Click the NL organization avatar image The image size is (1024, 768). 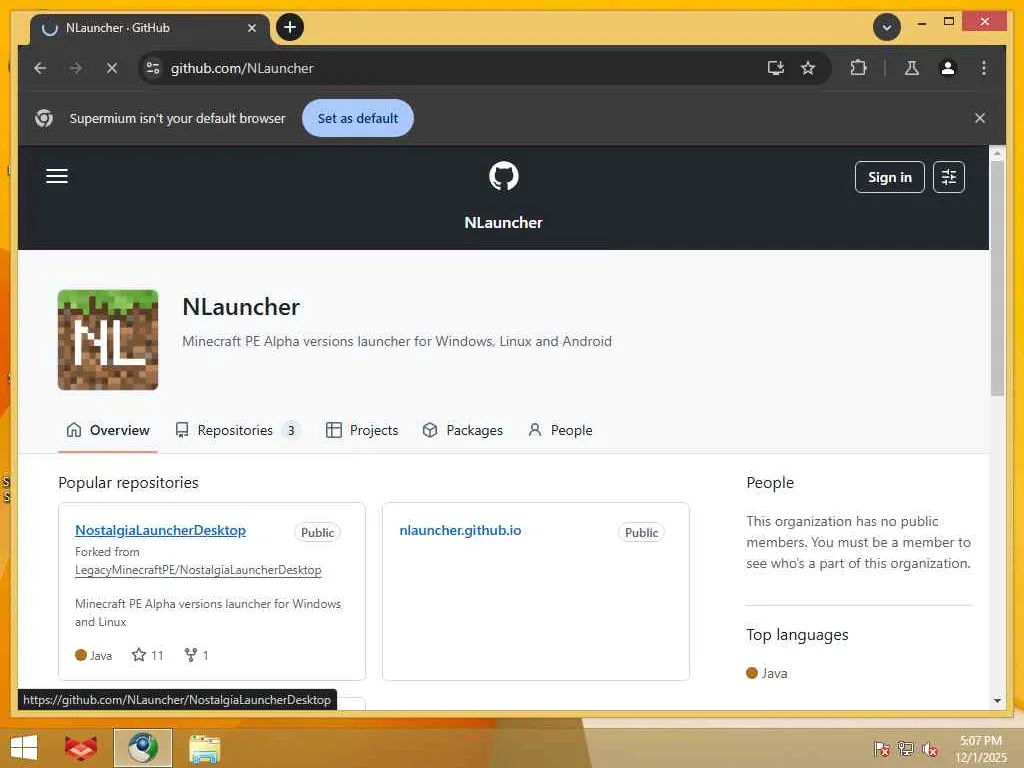pyautogui.click(x=108, y=340)
